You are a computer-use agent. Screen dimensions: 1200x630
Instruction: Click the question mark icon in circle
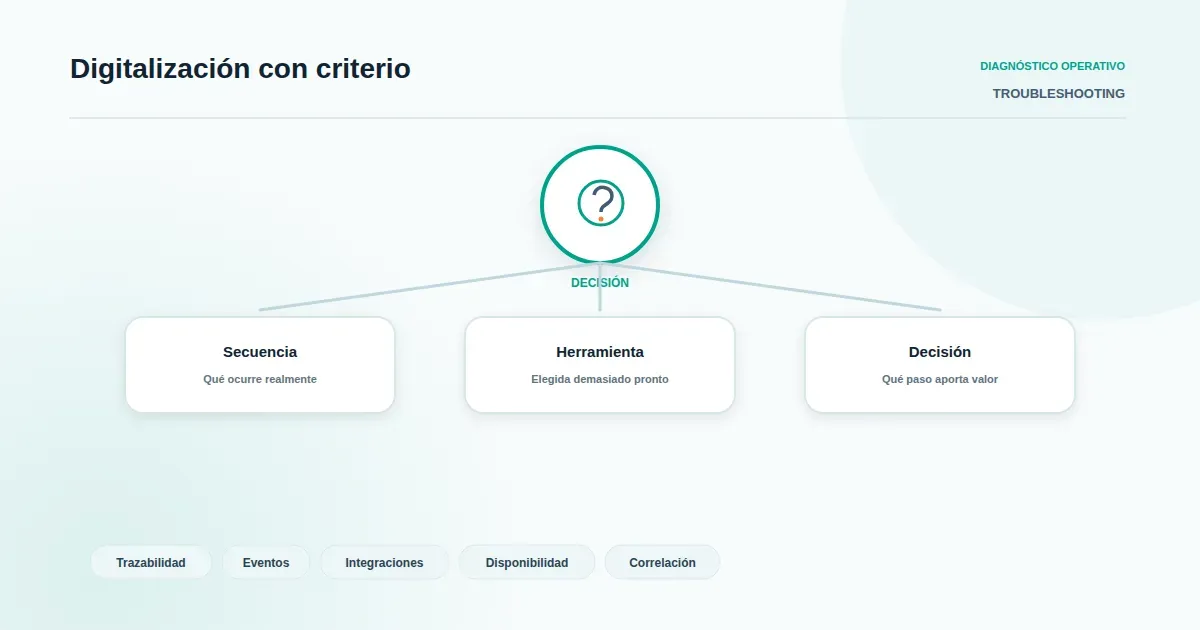(x=600, y=204)
